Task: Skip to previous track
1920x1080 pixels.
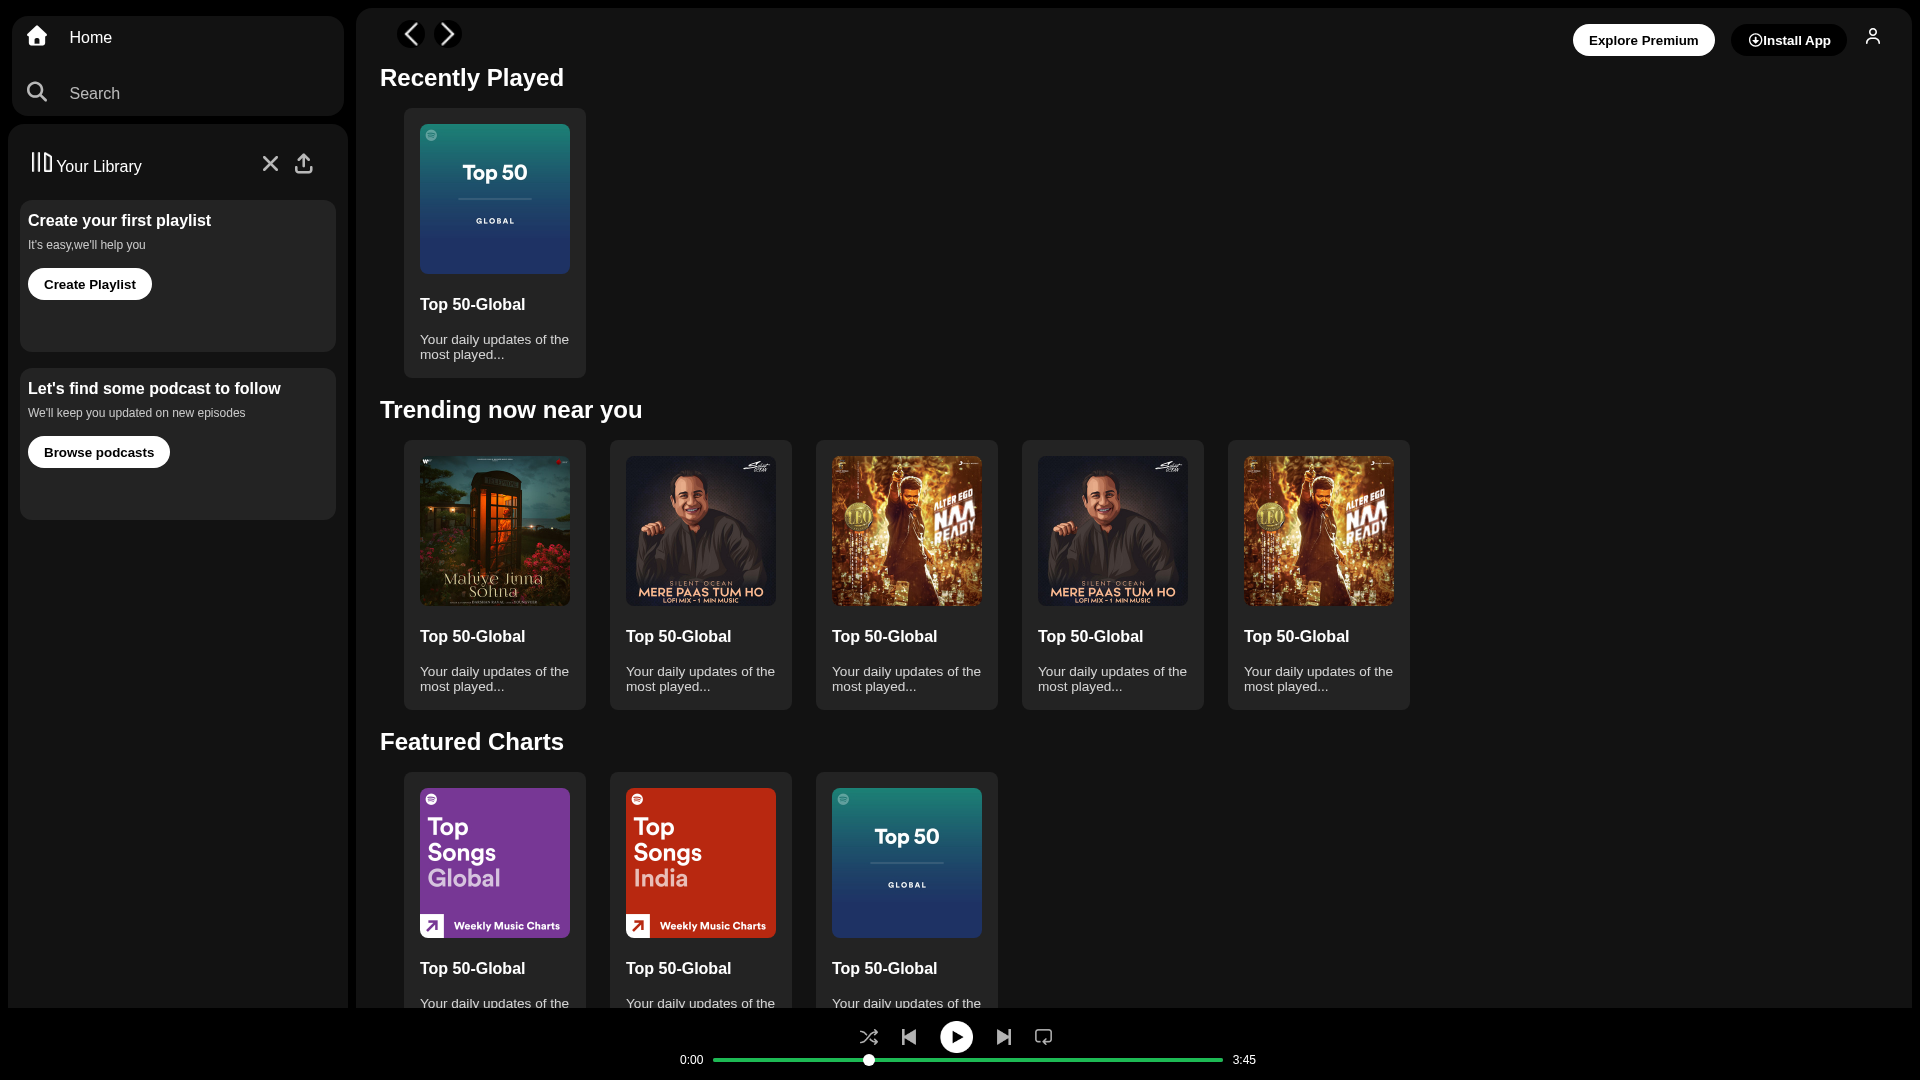Action: click(909, 1037)
